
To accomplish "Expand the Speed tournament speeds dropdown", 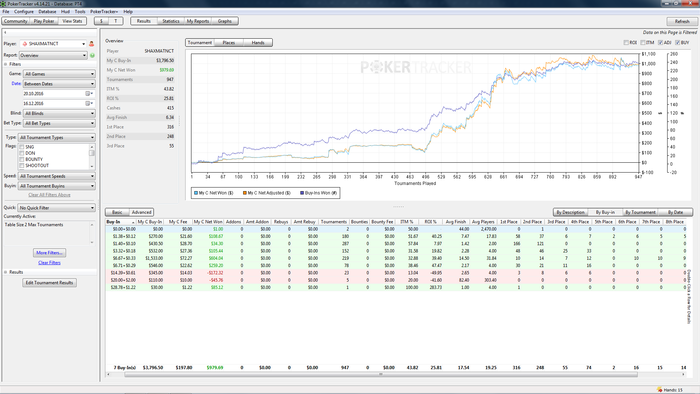I will click(56, 176).
